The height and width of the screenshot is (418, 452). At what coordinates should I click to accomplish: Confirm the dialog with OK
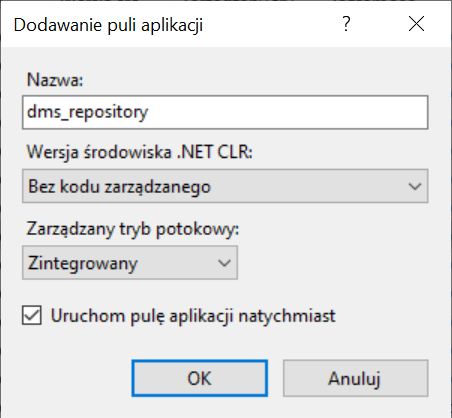(x=199, y=378)
